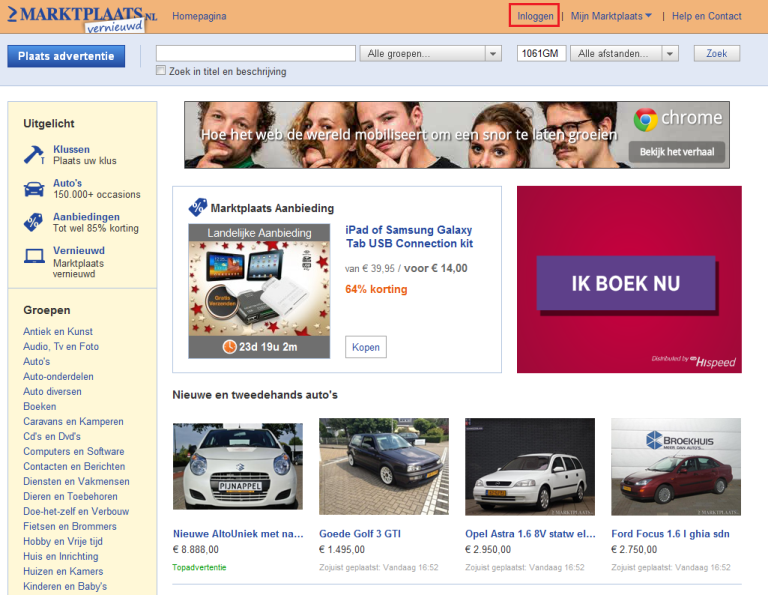Screen dimensions: 768x595
Task: Open the Huizen en Kamers group
Action: click(x=63, y=571)
